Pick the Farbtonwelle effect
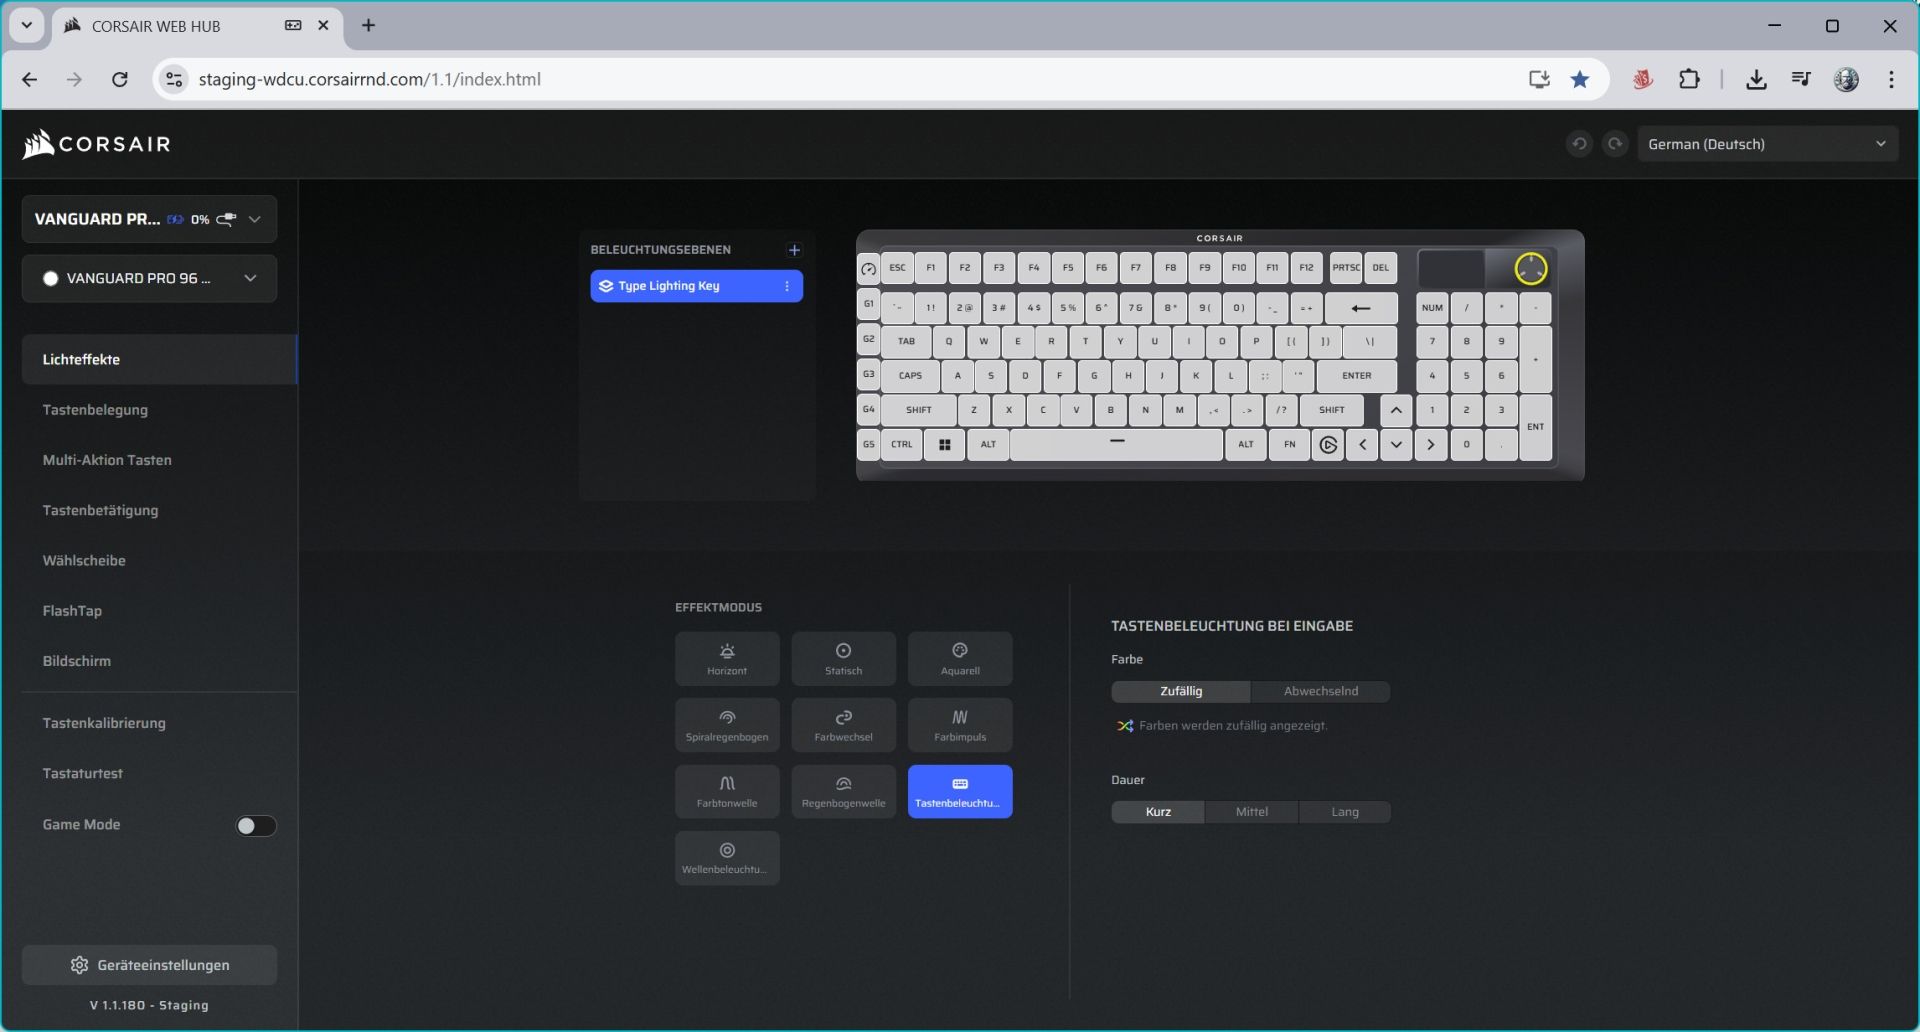 tap(727, 791)
